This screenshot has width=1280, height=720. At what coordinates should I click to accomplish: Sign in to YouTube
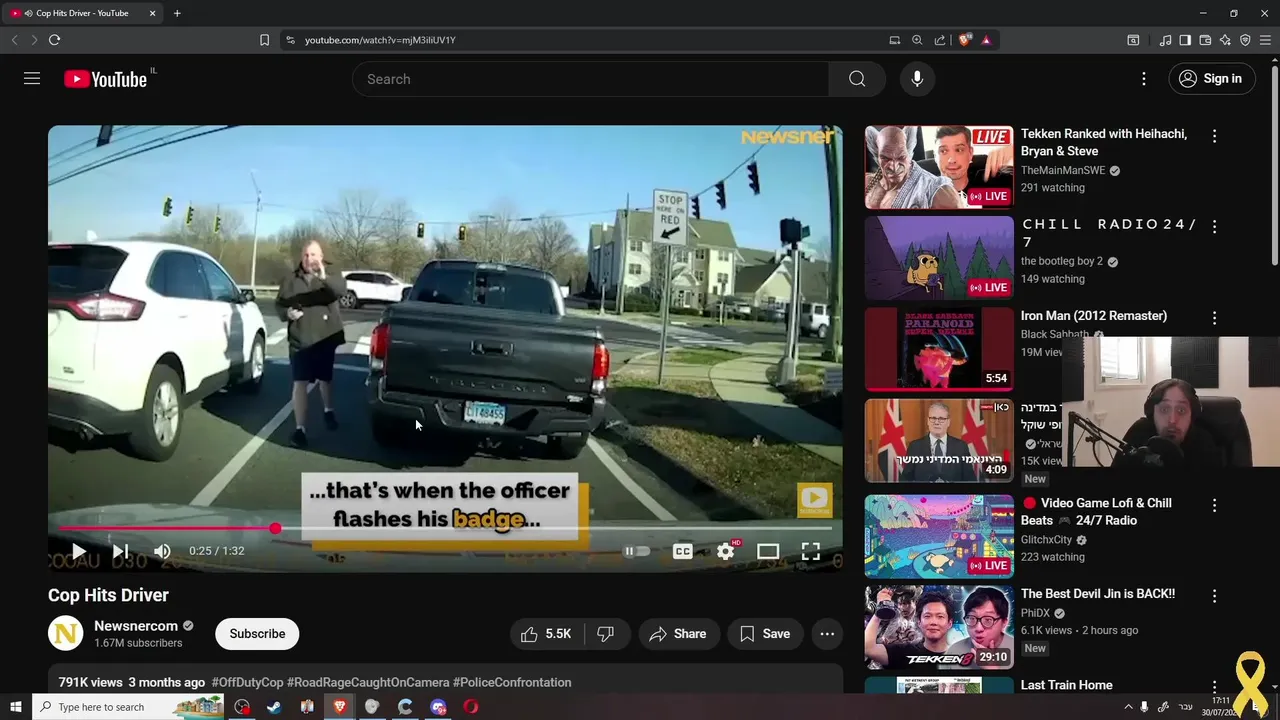click(1211, 79)
